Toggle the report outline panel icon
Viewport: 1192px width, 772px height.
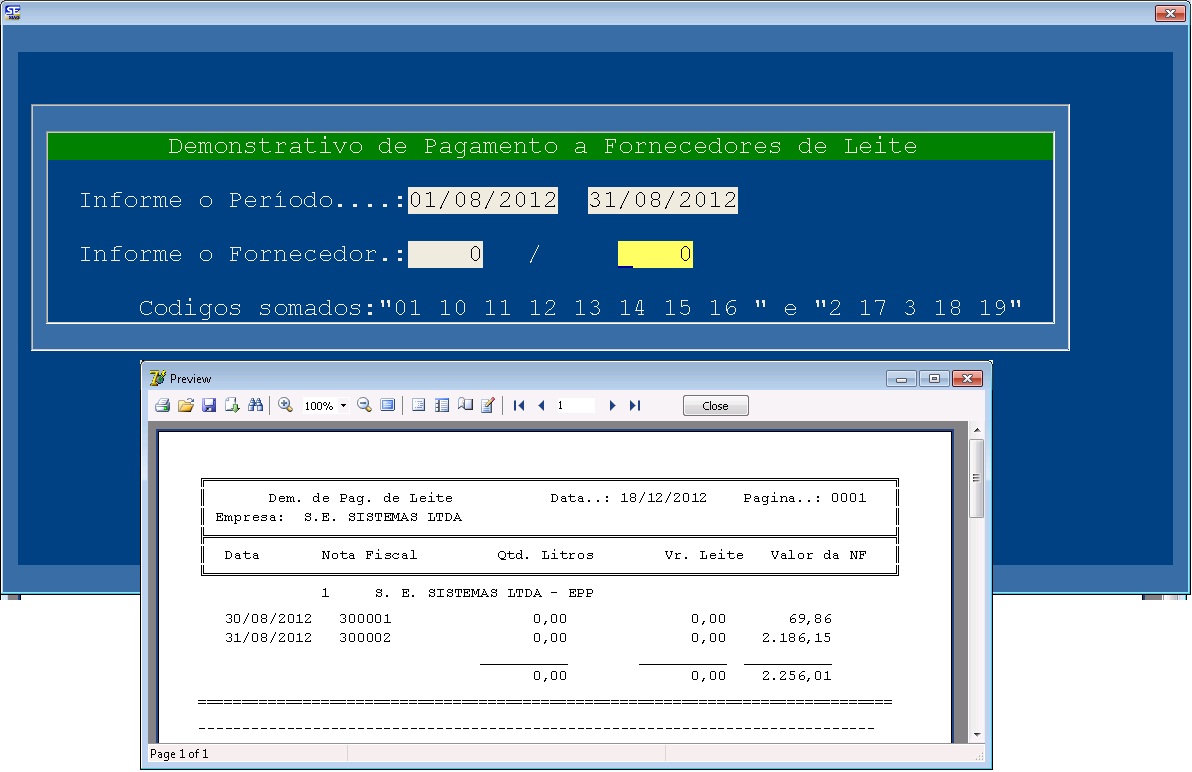[419, 406]
